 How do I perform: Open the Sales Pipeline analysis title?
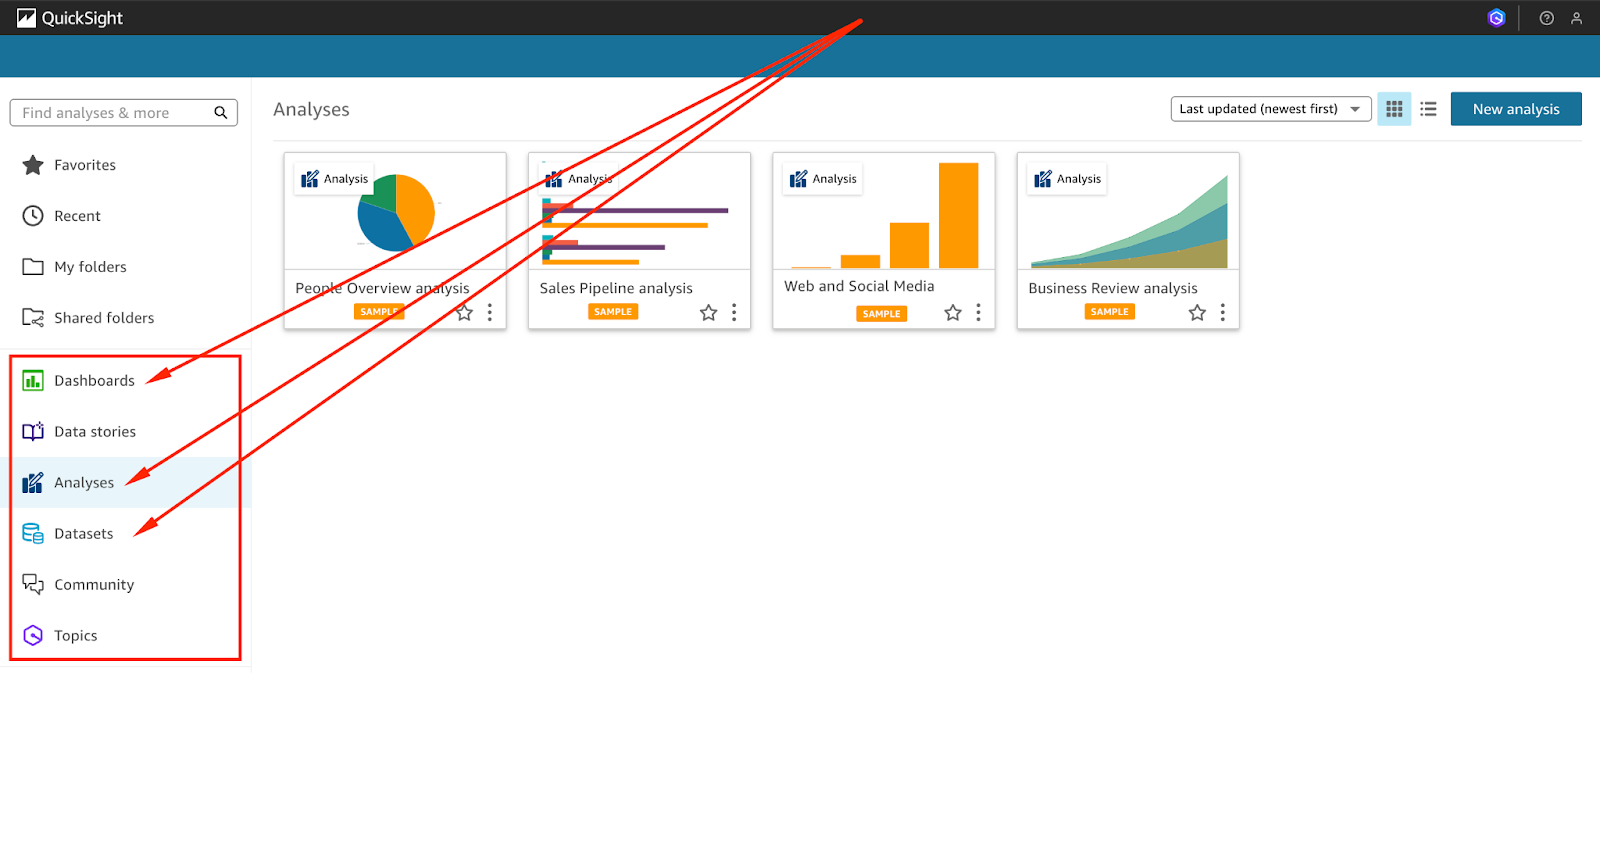click(x=616, y=288)
